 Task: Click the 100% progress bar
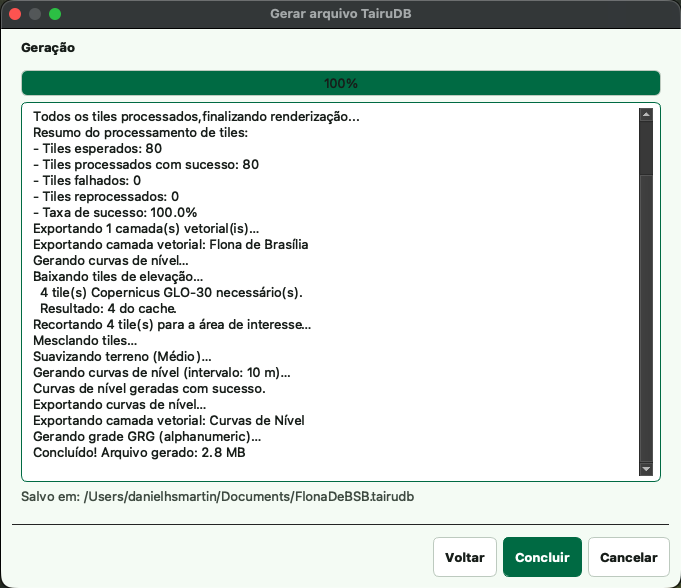(340, 83)
